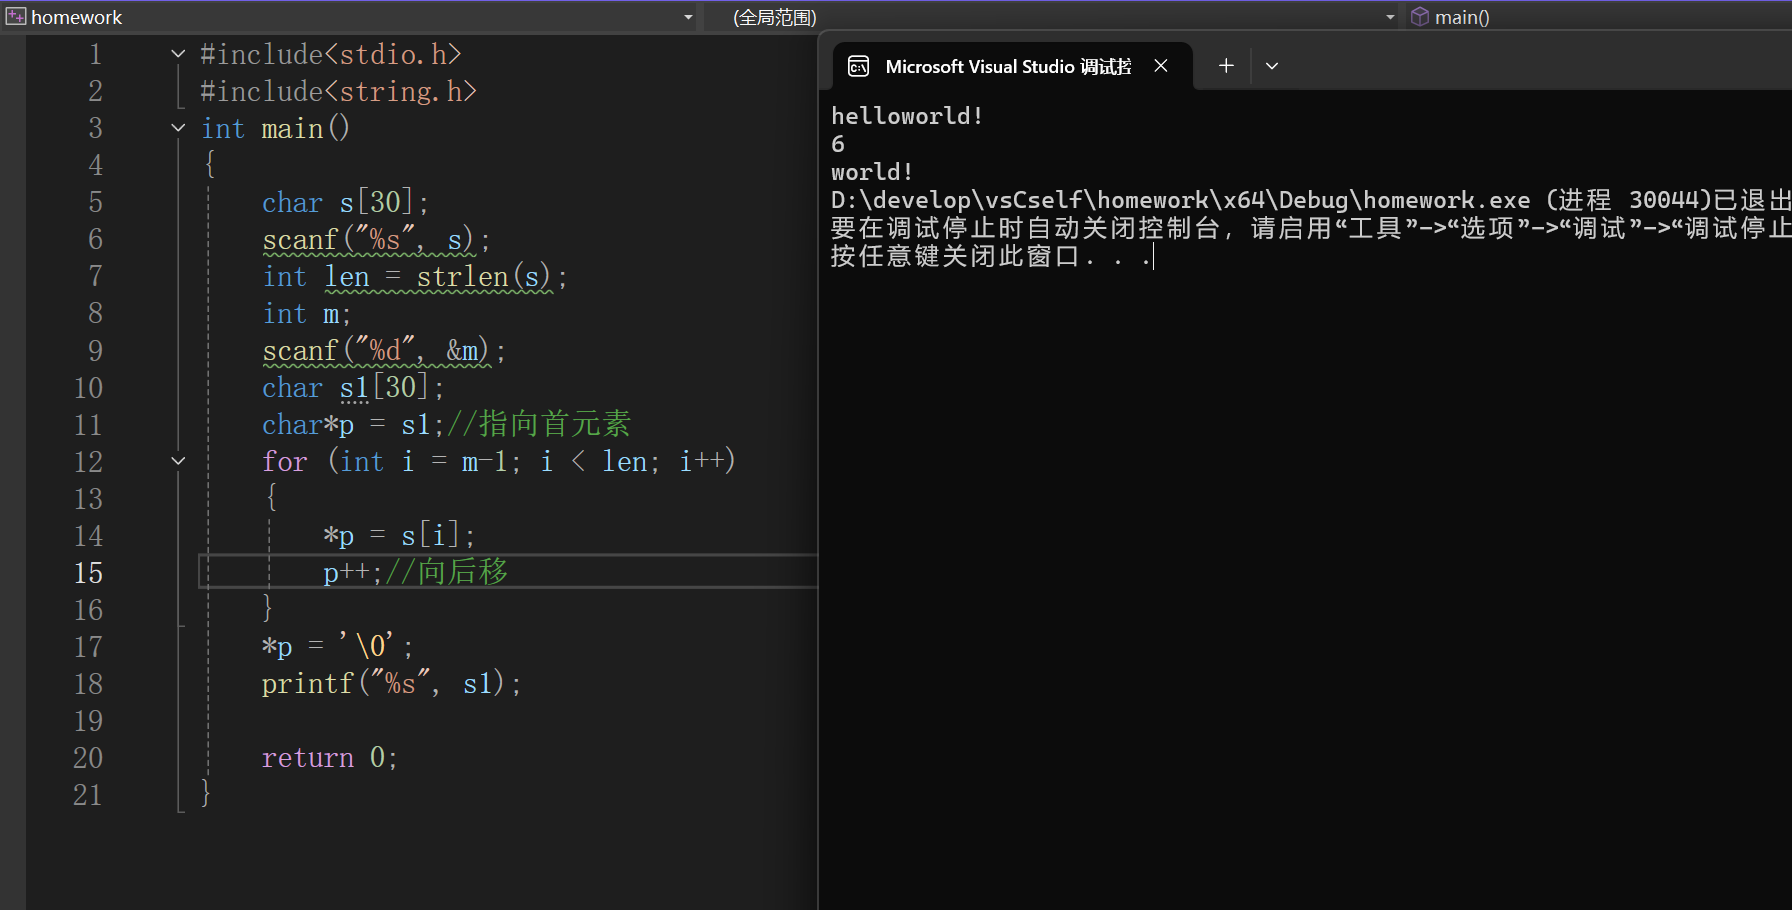The image size is (1792, 910).
Task: Click the scanf("%s", s) statement
Action: click(376, 240)
